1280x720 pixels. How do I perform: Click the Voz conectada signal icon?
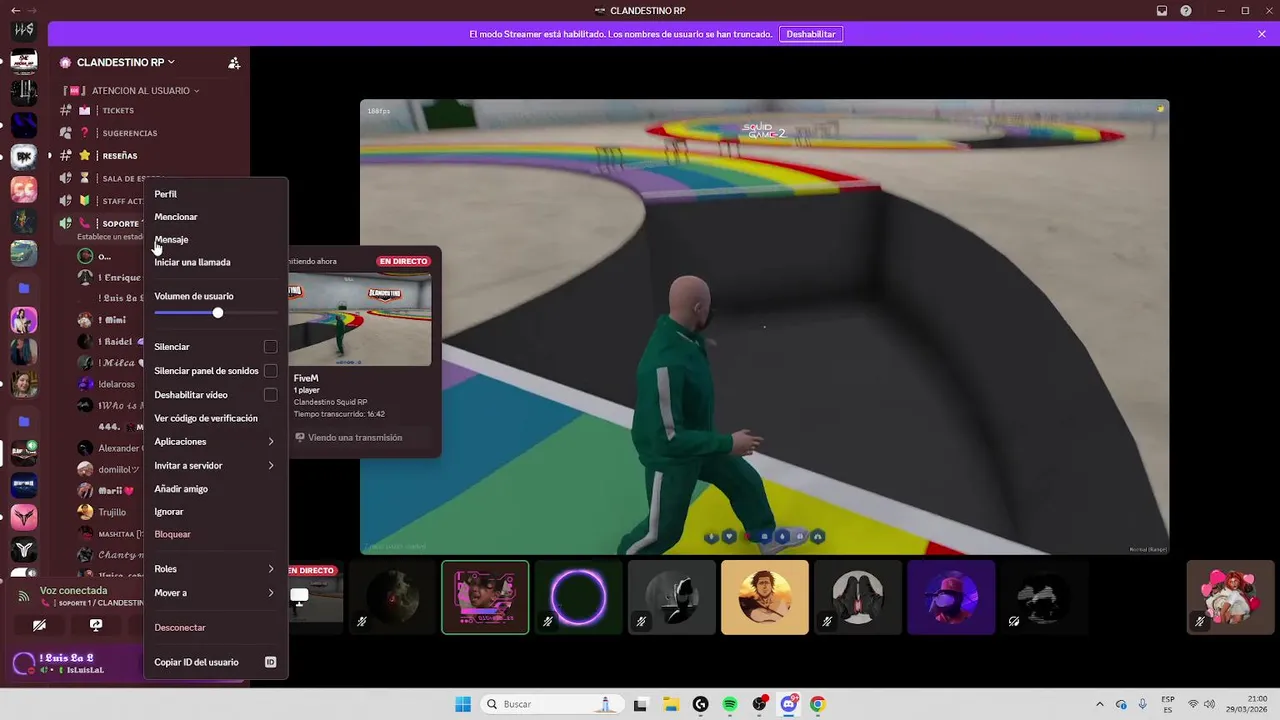[24, 596]
